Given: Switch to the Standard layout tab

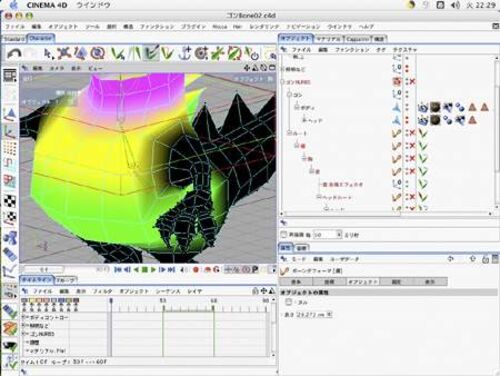Looking at the screenshot, I should coord(14,39).
